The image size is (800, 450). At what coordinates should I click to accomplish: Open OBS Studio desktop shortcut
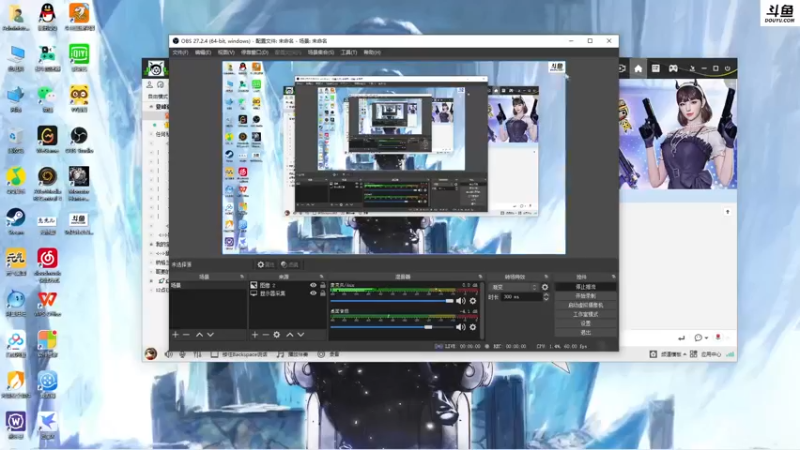coord(79,139)
